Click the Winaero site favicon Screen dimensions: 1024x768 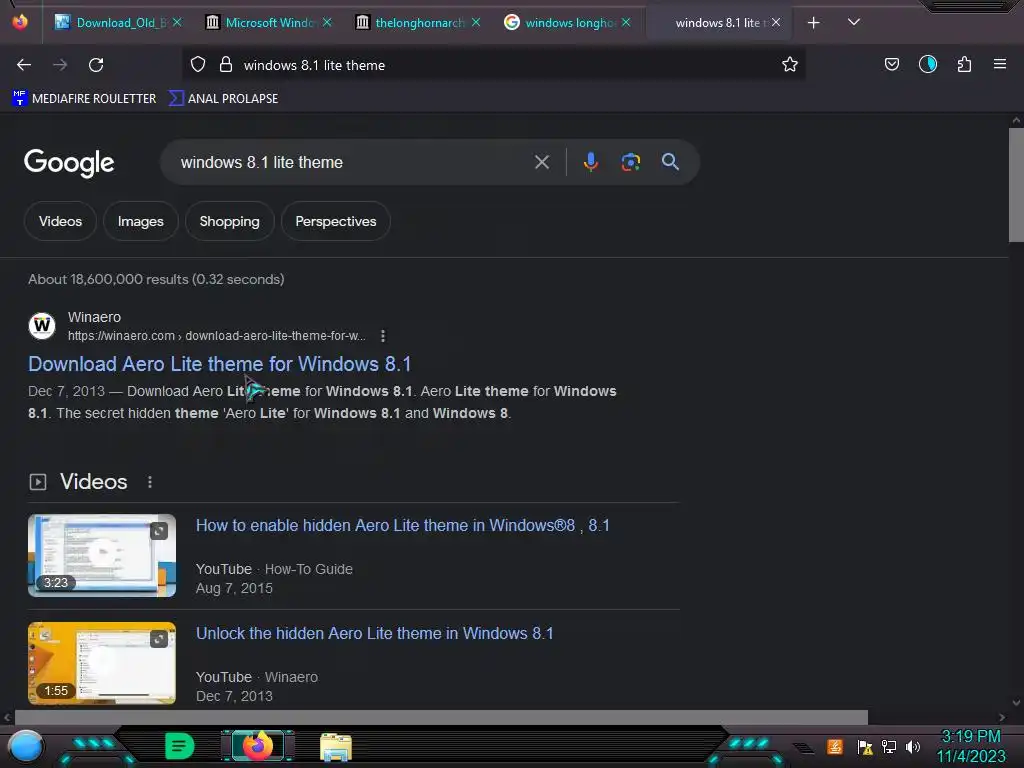42,325
